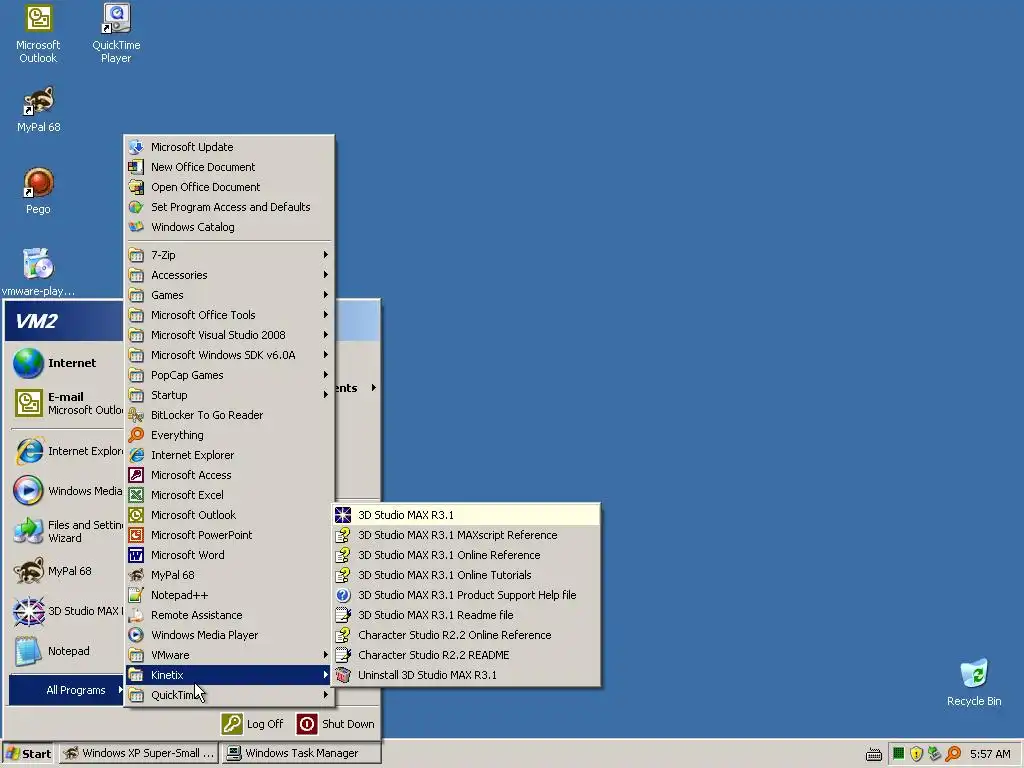
Task: Click the Microsoft Word icon
Action: tap(136, 555)
